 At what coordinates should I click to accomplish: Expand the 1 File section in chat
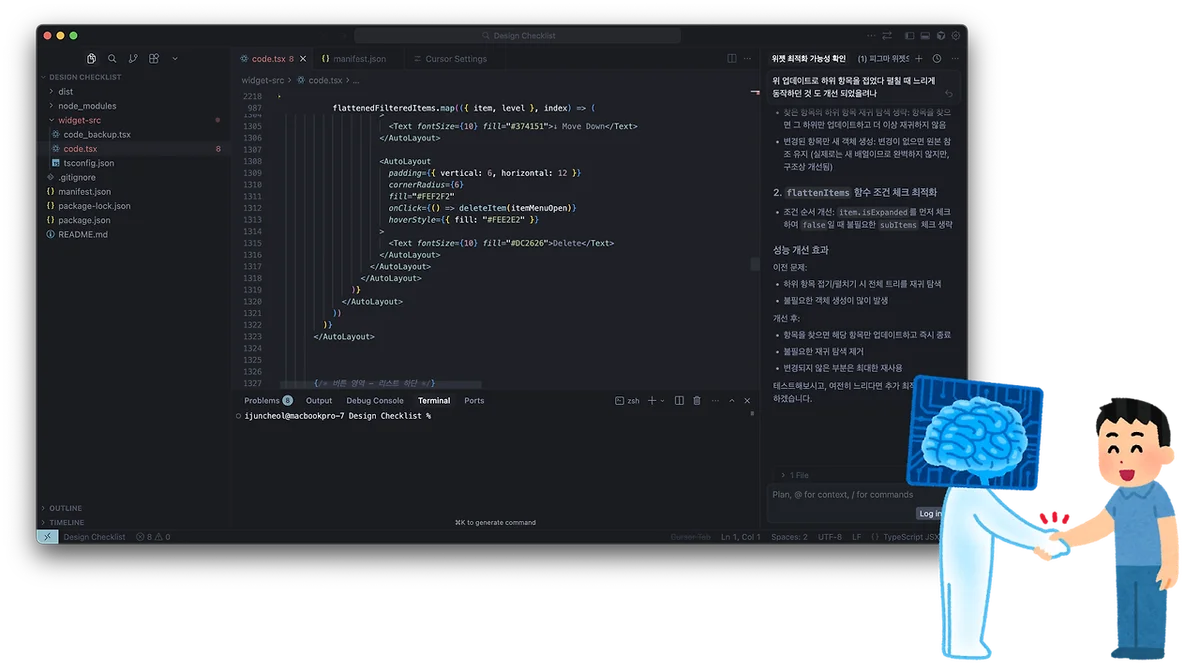796,476
